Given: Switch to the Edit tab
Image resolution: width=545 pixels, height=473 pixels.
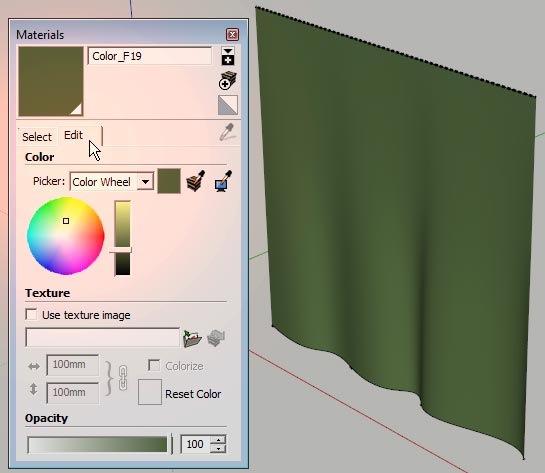Looking at the screenshot, I should [73, 135].
